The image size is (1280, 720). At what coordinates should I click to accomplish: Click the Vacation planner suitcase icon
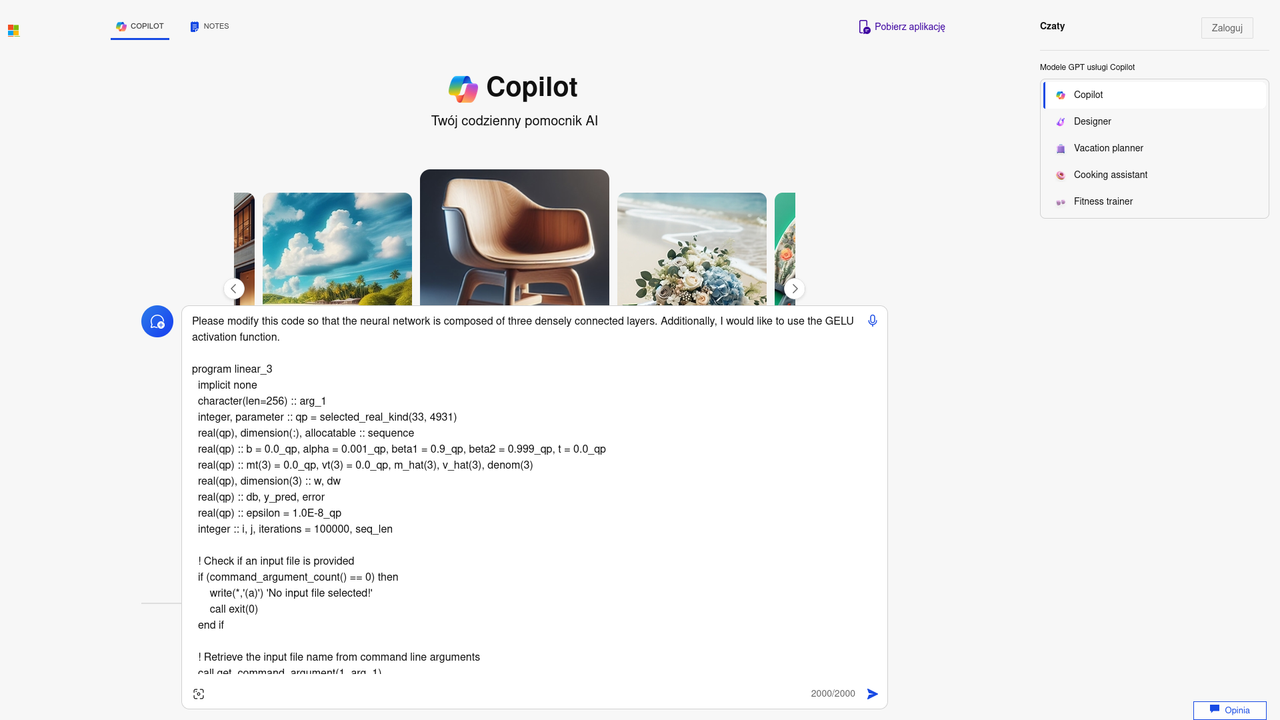coord(1061,148)
